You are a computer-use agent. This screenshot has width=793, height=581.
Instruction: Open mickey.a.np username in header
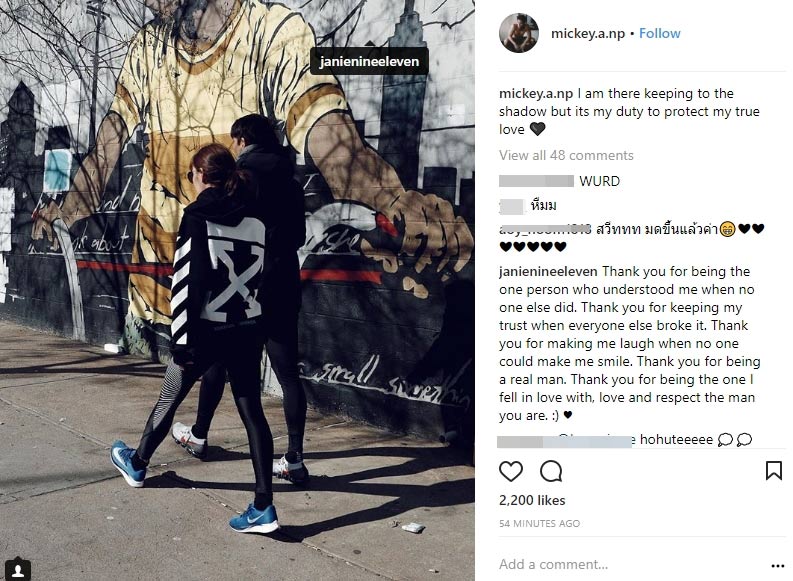coord(588,33)
